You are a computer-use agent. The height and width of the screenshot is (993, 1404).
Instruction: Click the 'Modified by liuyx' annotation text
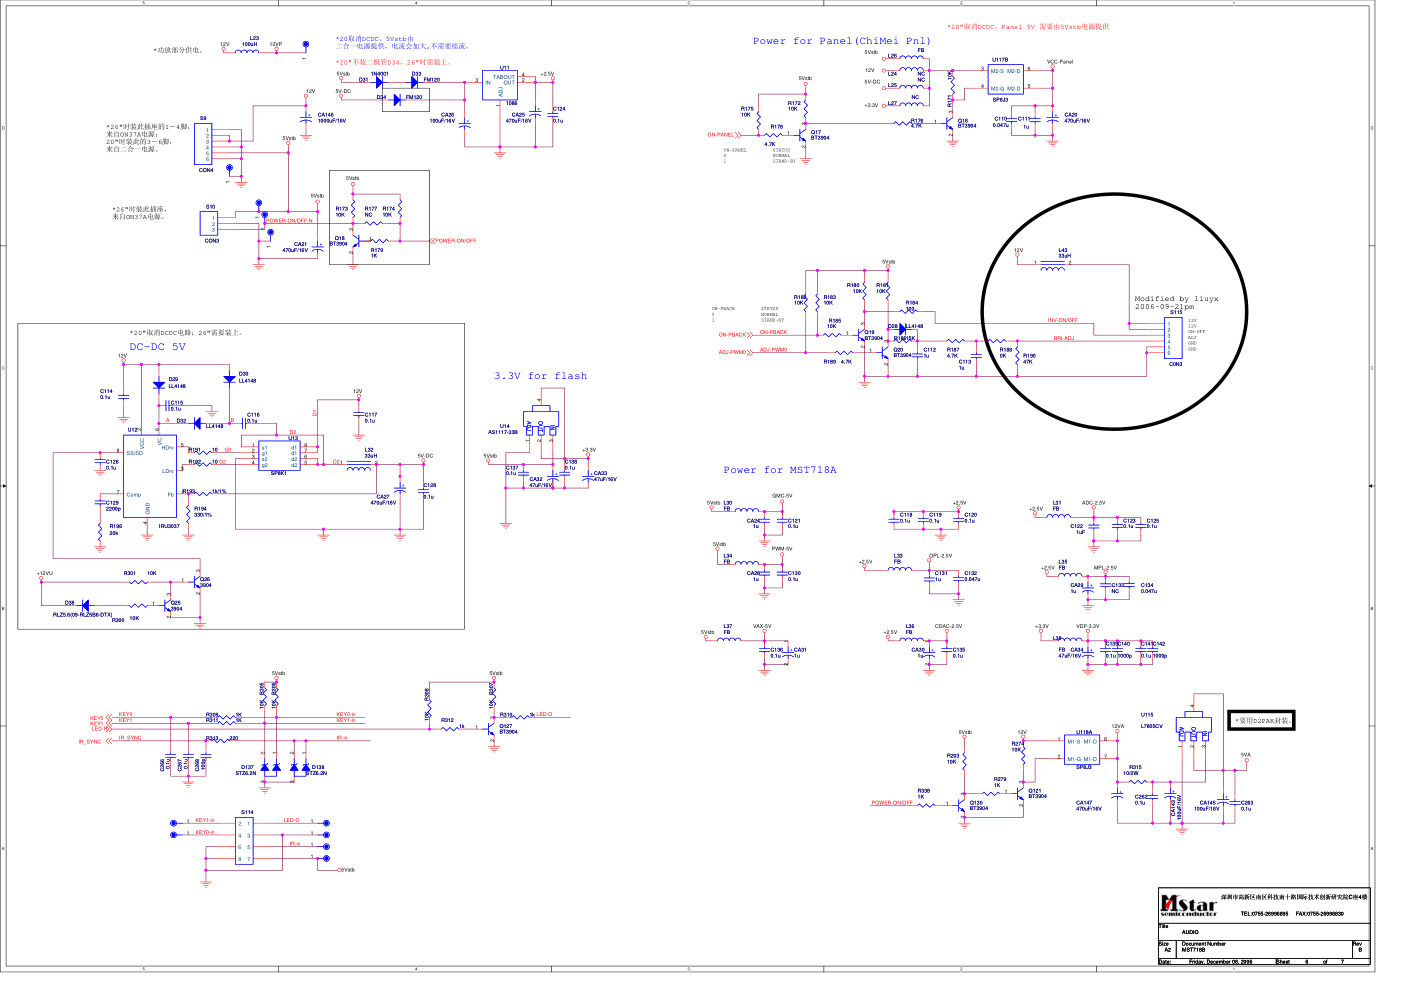click(x=1176, y=299)
